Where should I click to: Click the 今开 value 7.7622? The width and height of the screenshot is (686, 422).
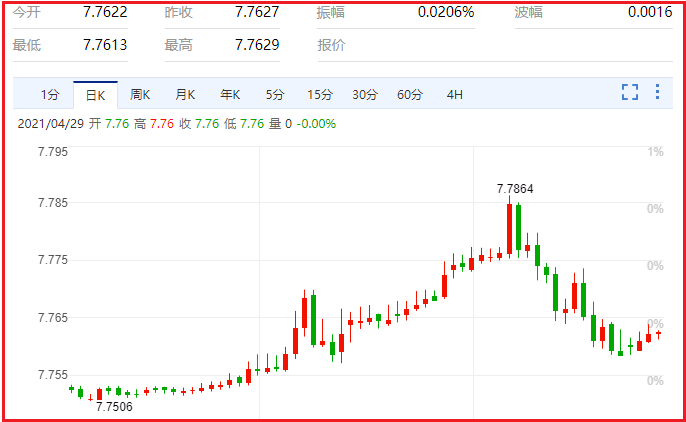coord(105,12)
